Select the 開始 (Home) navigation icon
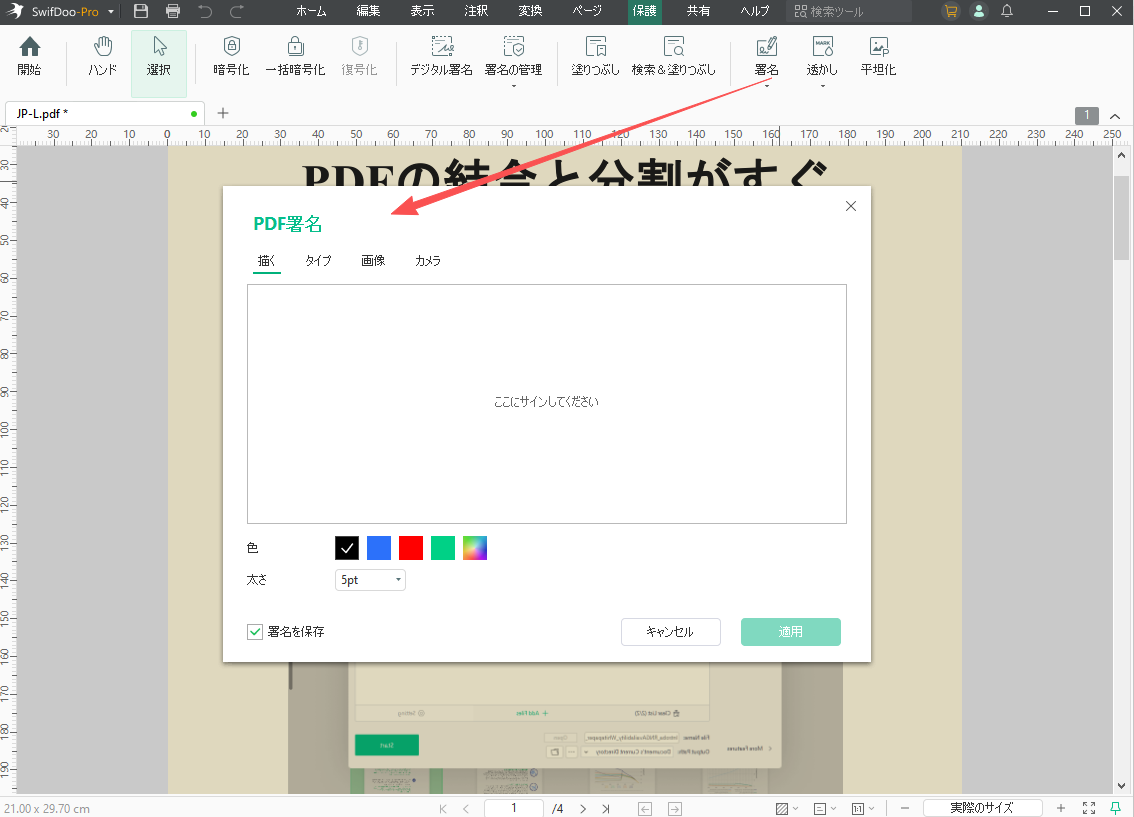1134x817 pixels. point(29,55)
